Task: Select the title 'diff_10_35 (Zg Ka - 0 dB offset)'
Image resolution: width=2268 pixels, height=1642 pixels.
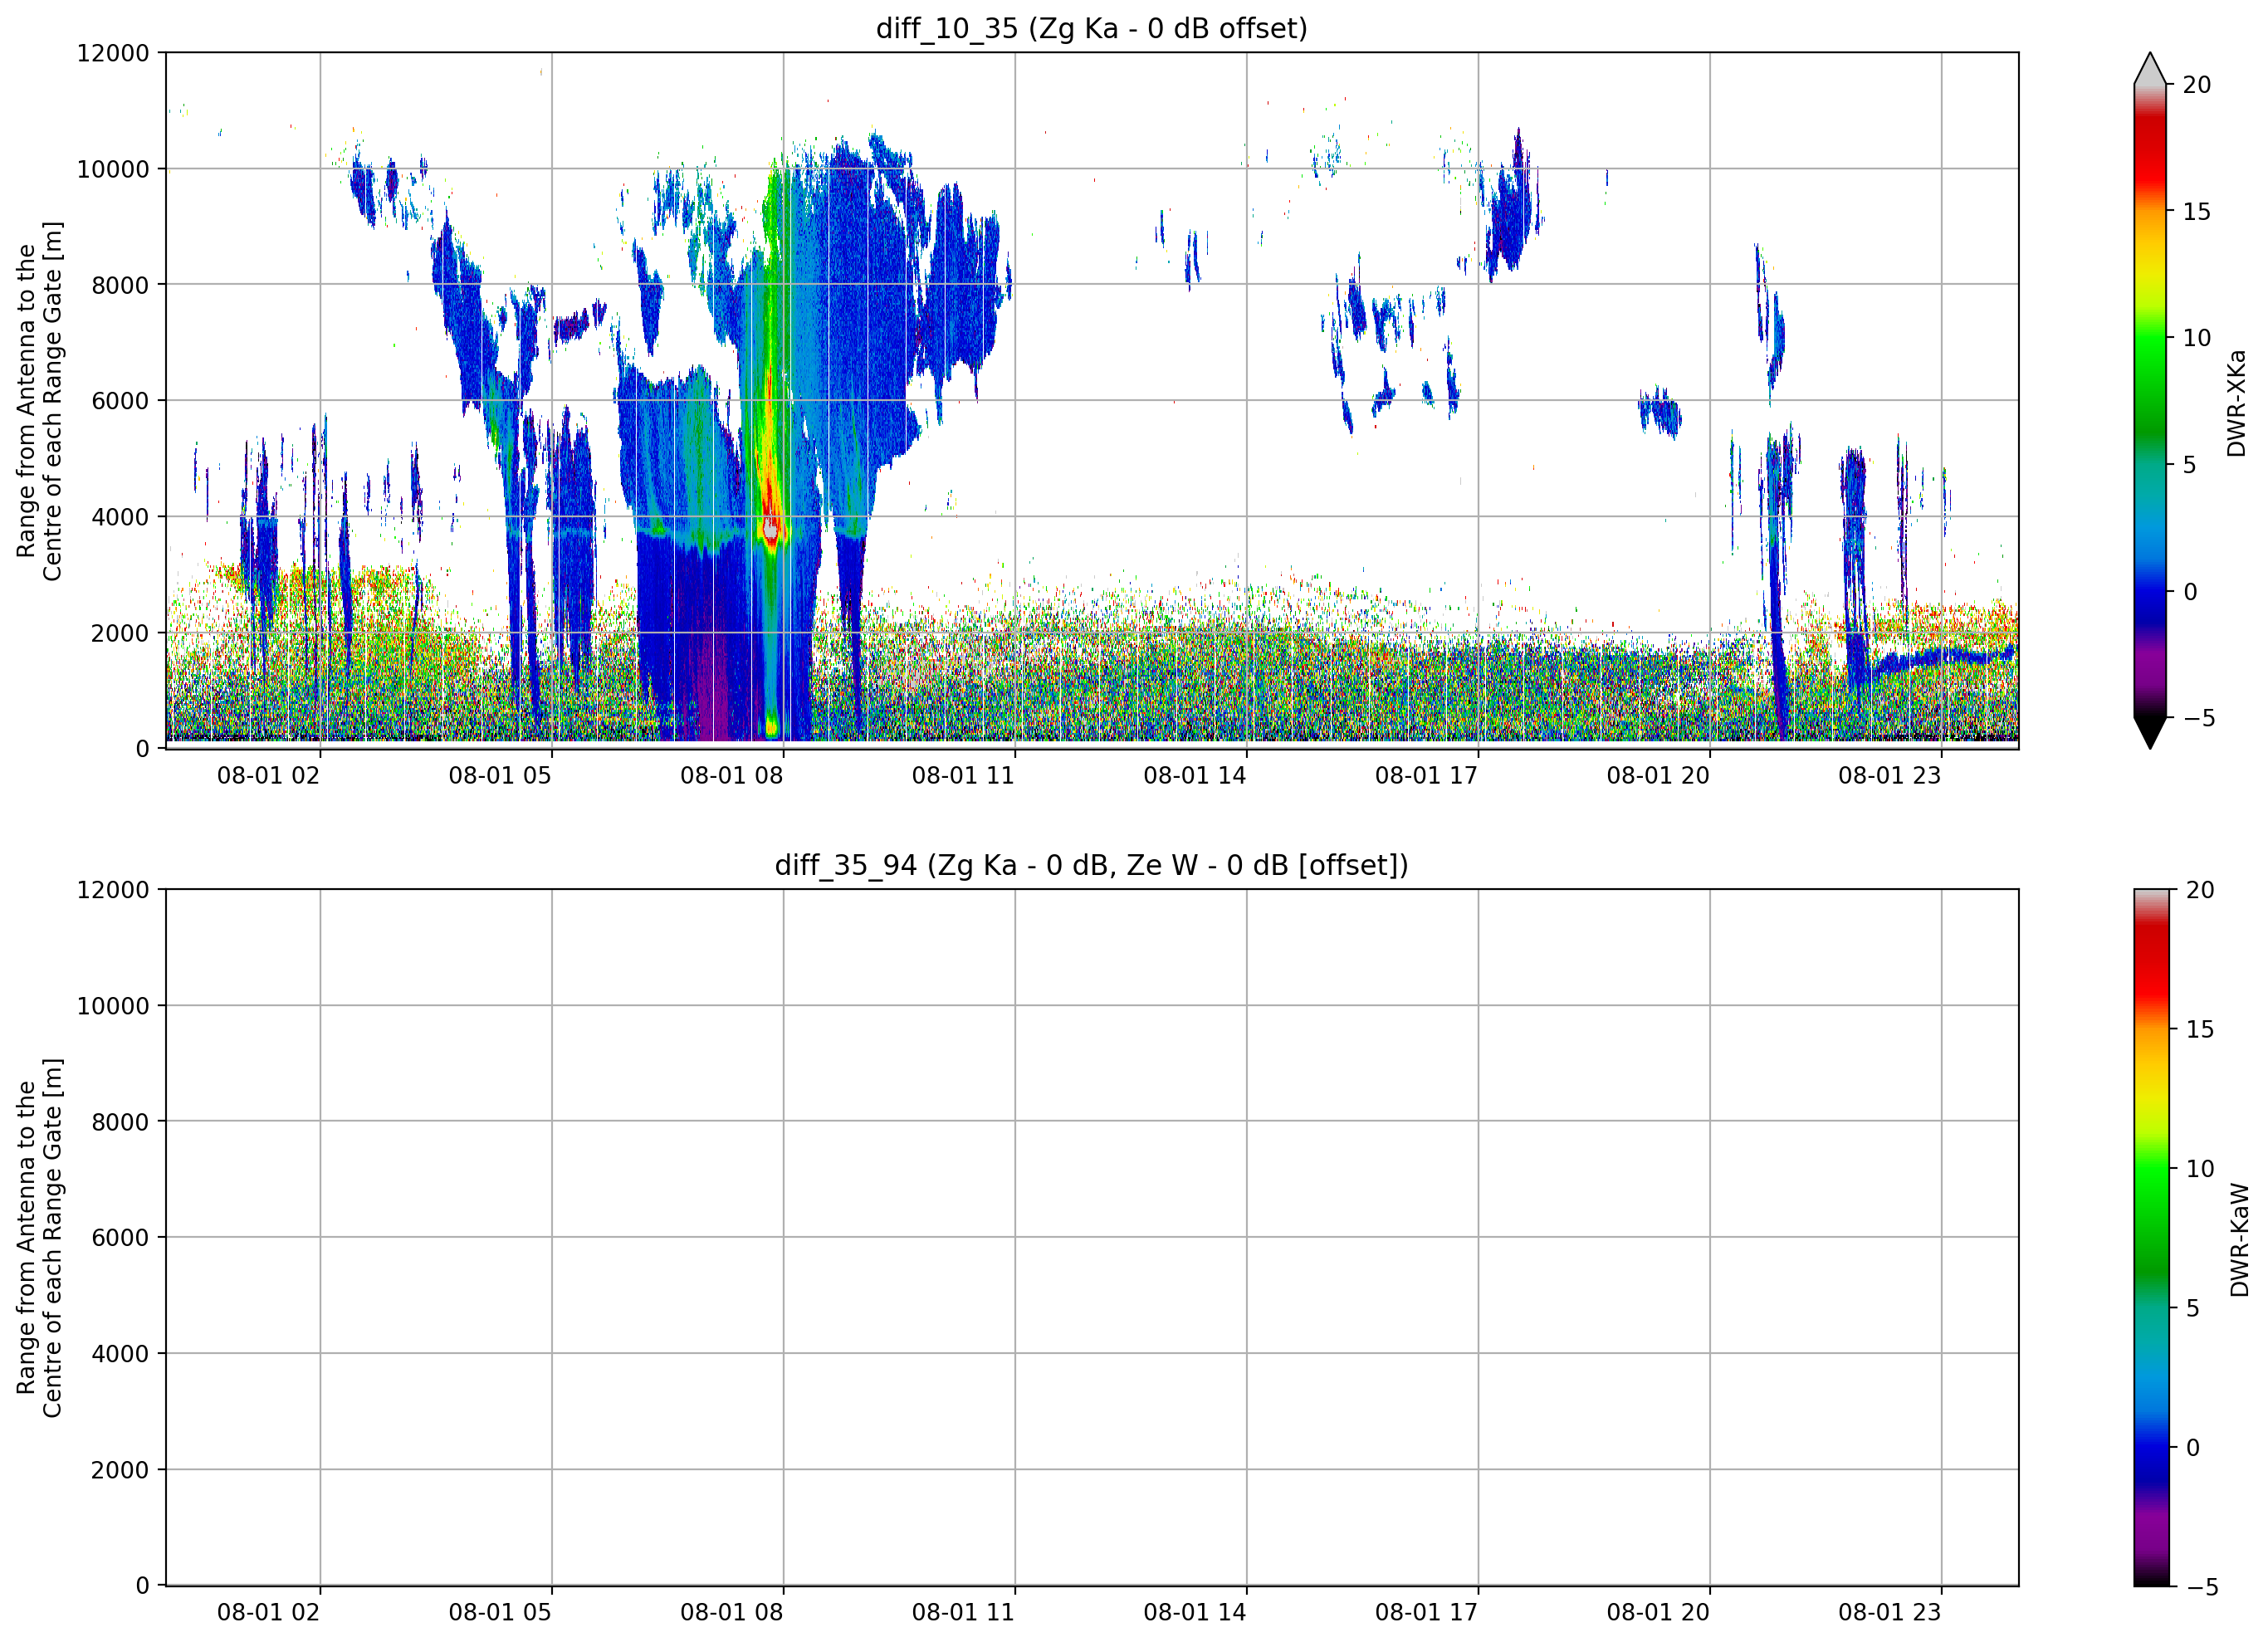Action: (1091, 28)
